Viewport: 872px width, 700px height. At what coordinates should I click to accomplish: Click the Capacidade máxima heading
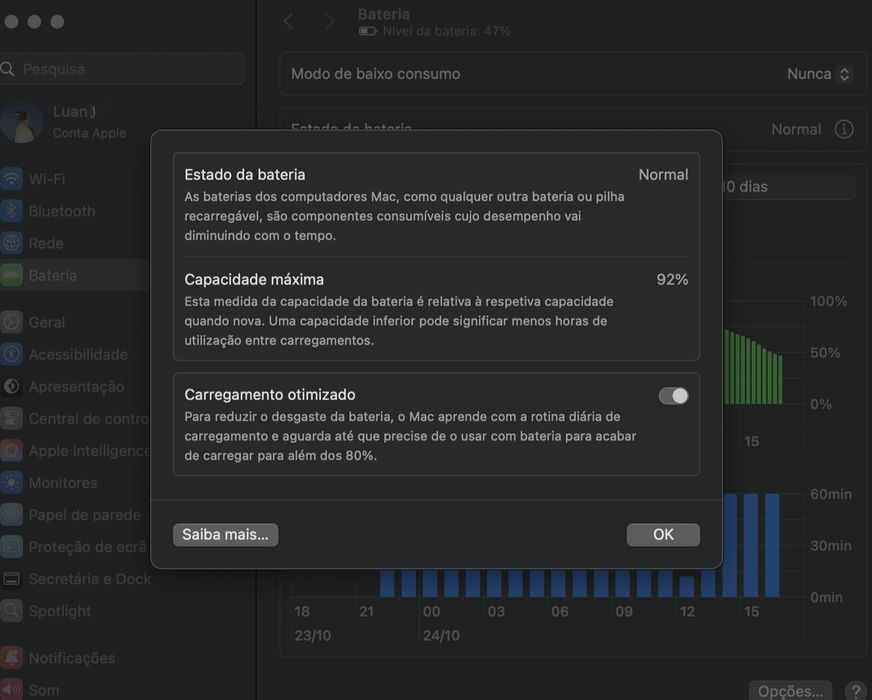point(254,279)
